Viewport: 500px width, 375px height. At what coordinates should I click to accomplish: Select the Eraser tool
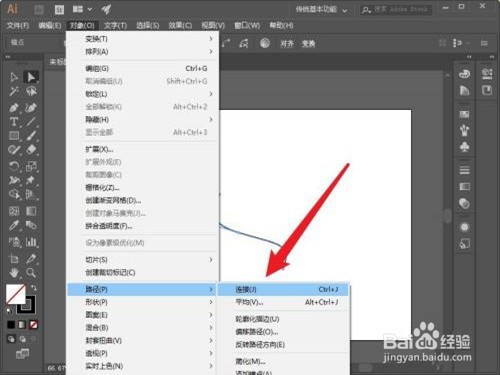pyautogui.click(x=31, y=150)
